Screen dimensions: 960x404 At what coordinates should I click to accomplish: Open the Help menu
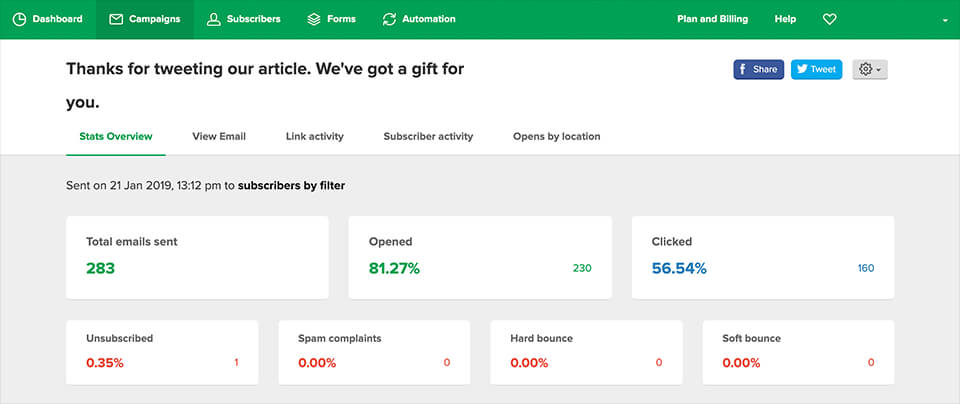[785, 19]
